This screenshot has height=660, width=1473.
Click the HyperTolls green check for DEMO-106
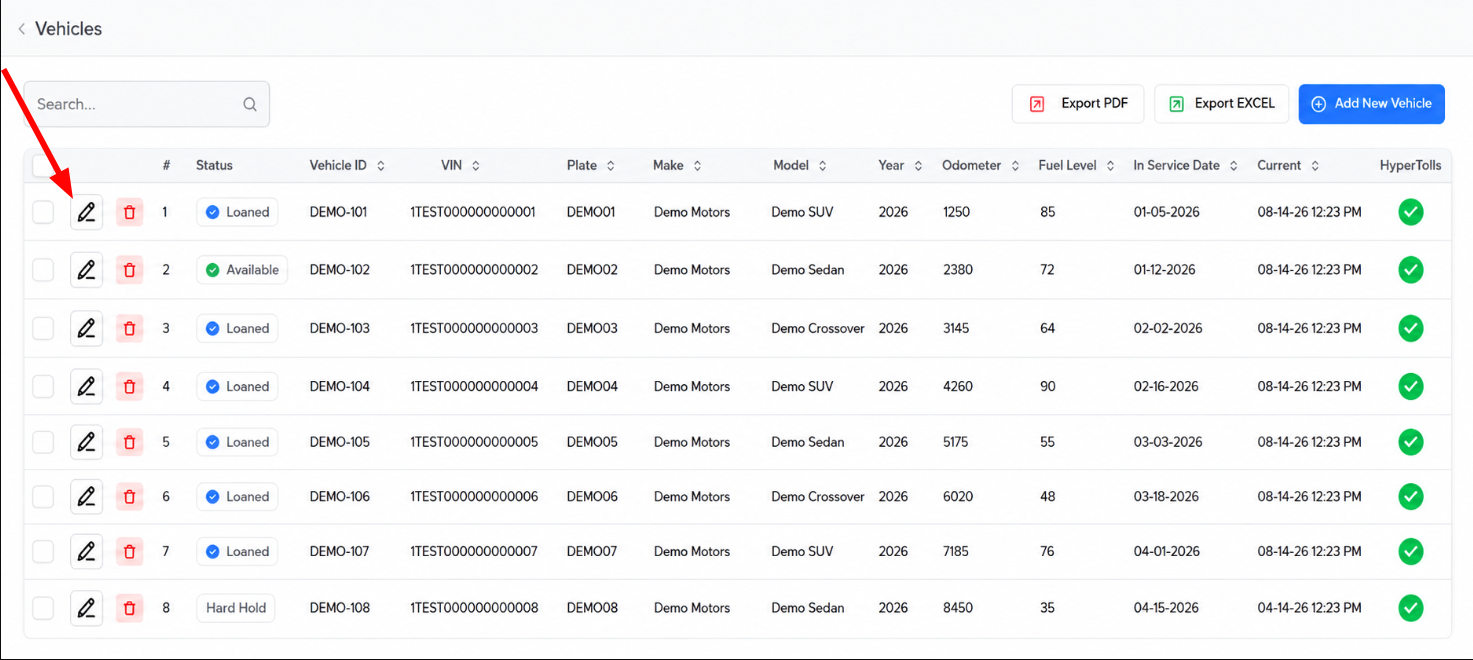[x=1411, y=496]
